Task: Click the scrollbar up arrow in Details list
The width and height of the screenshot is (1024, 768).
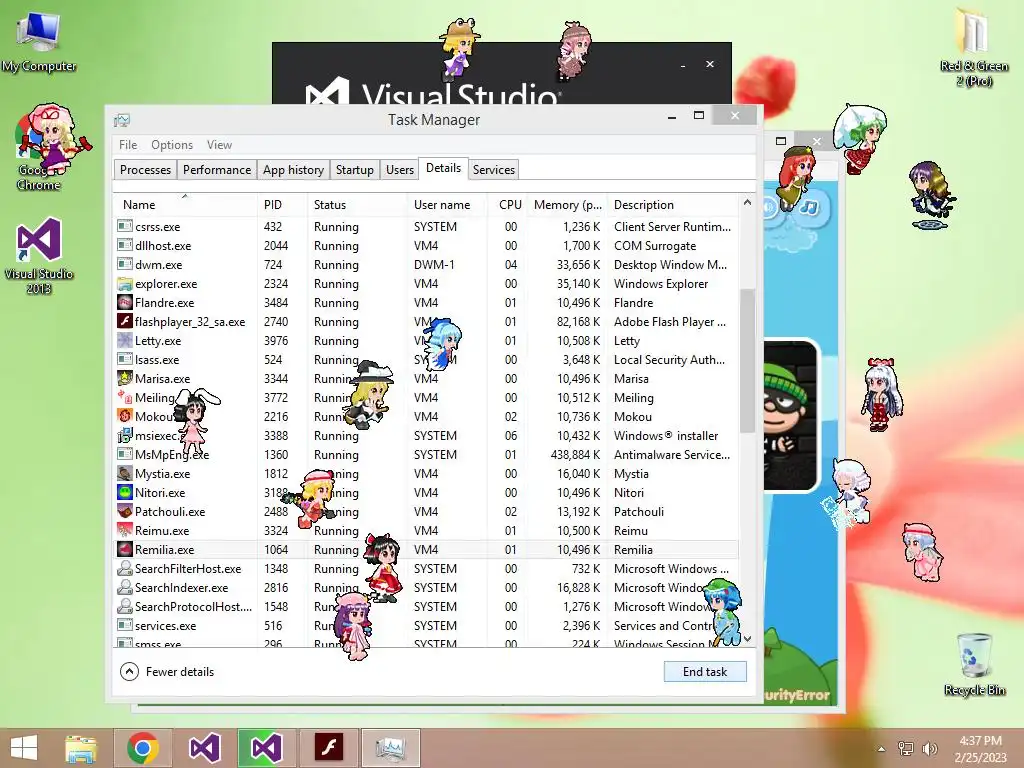Action: pos(747,202)
